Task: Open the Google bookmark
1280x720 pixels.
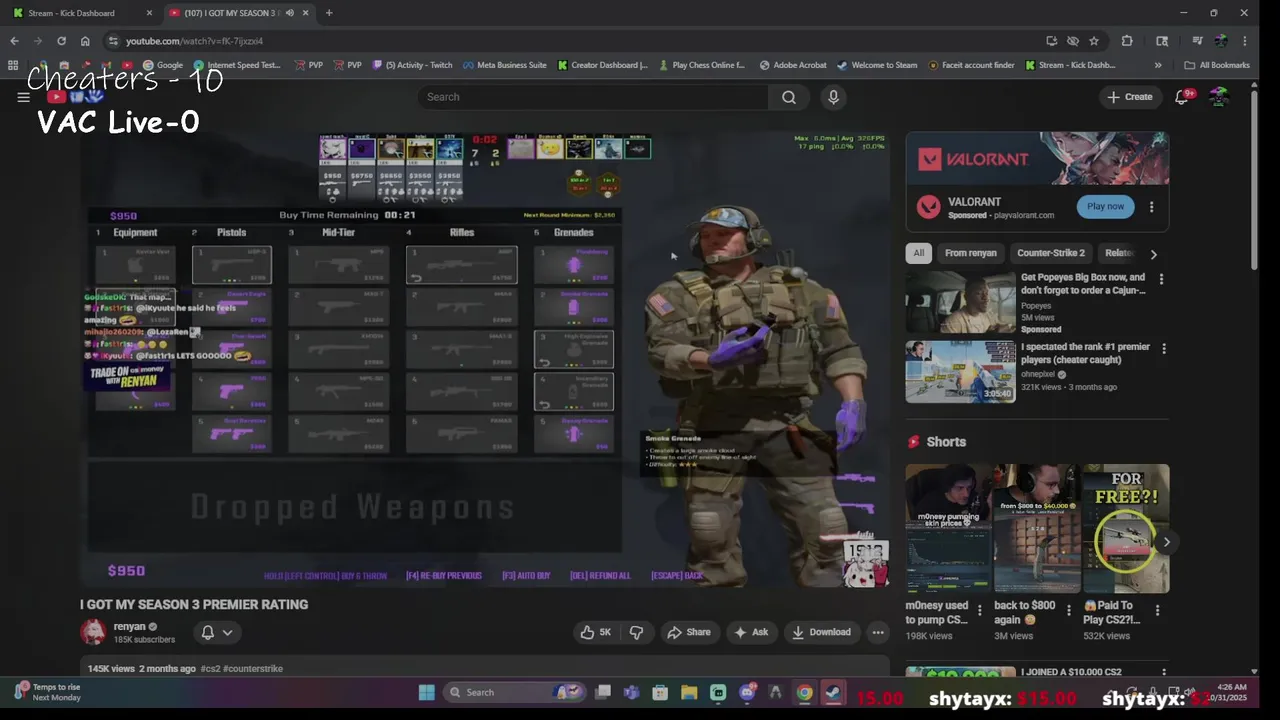Action: click(x=163, y=65)
